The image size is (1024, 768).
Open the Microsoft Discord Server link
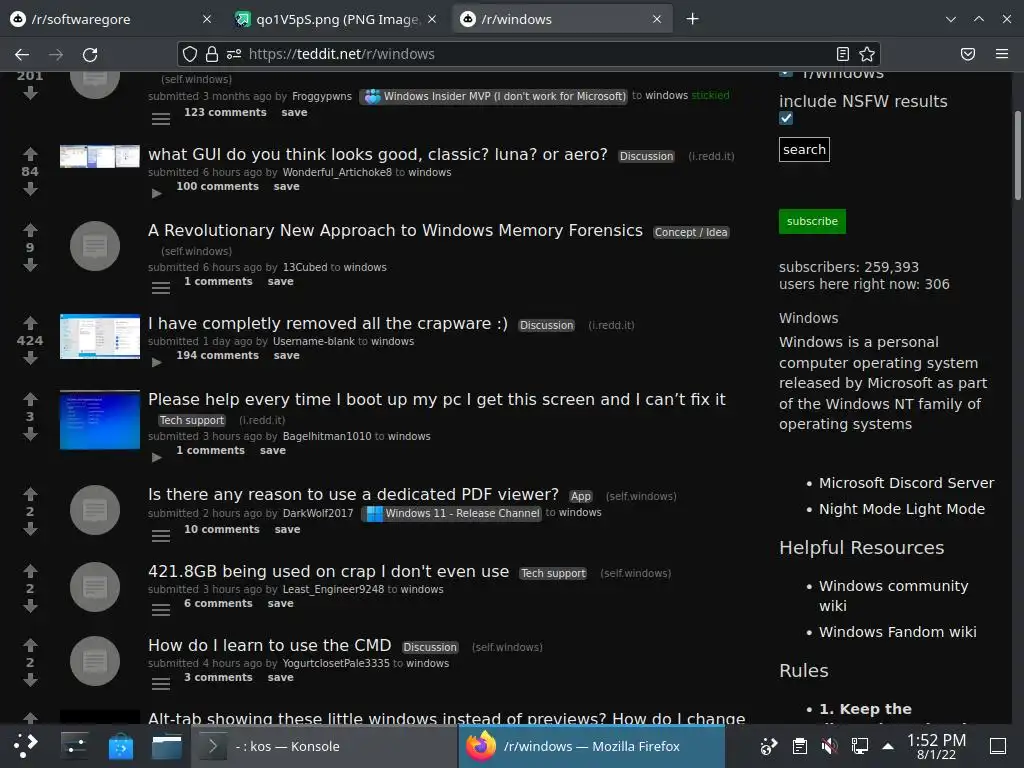coord(906,483)
